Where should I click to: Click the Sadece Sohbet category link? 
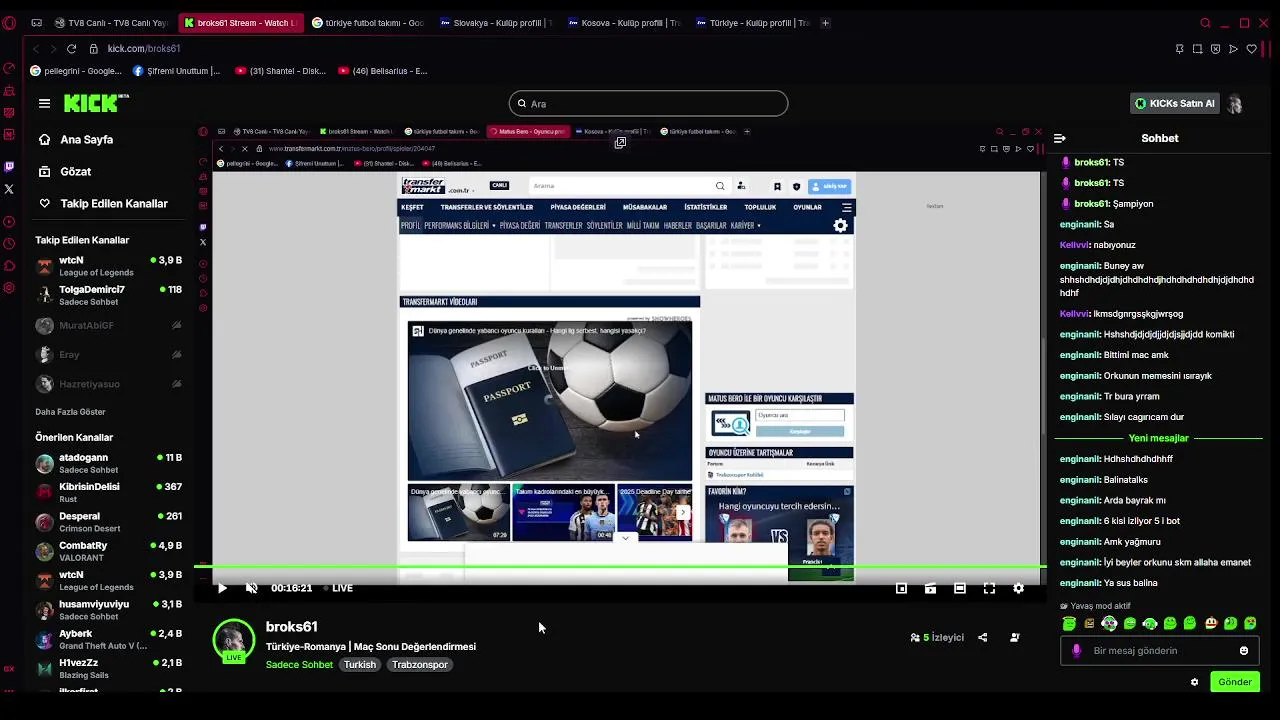tap(299, 665)
